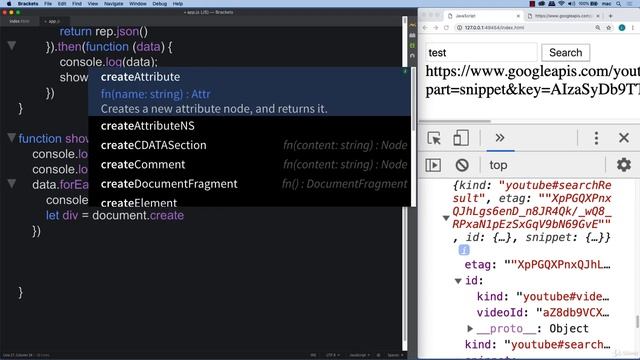Click the Search button on the page
Viewport: 640px width, 360px height.
[x=565, y=53]
